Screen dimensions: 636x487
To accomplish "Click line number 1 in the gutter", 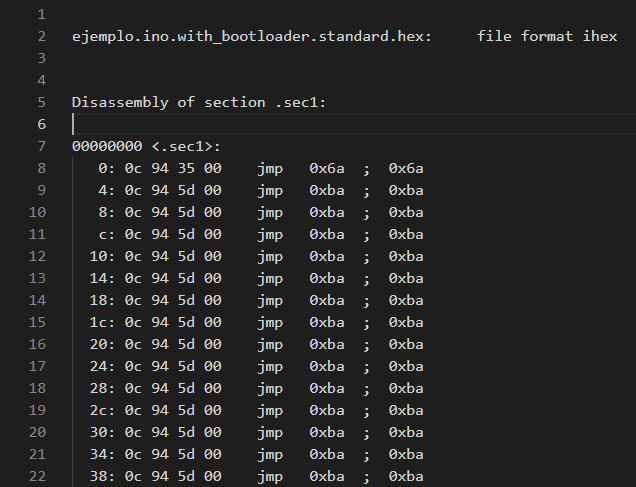I will click(40, 15).
